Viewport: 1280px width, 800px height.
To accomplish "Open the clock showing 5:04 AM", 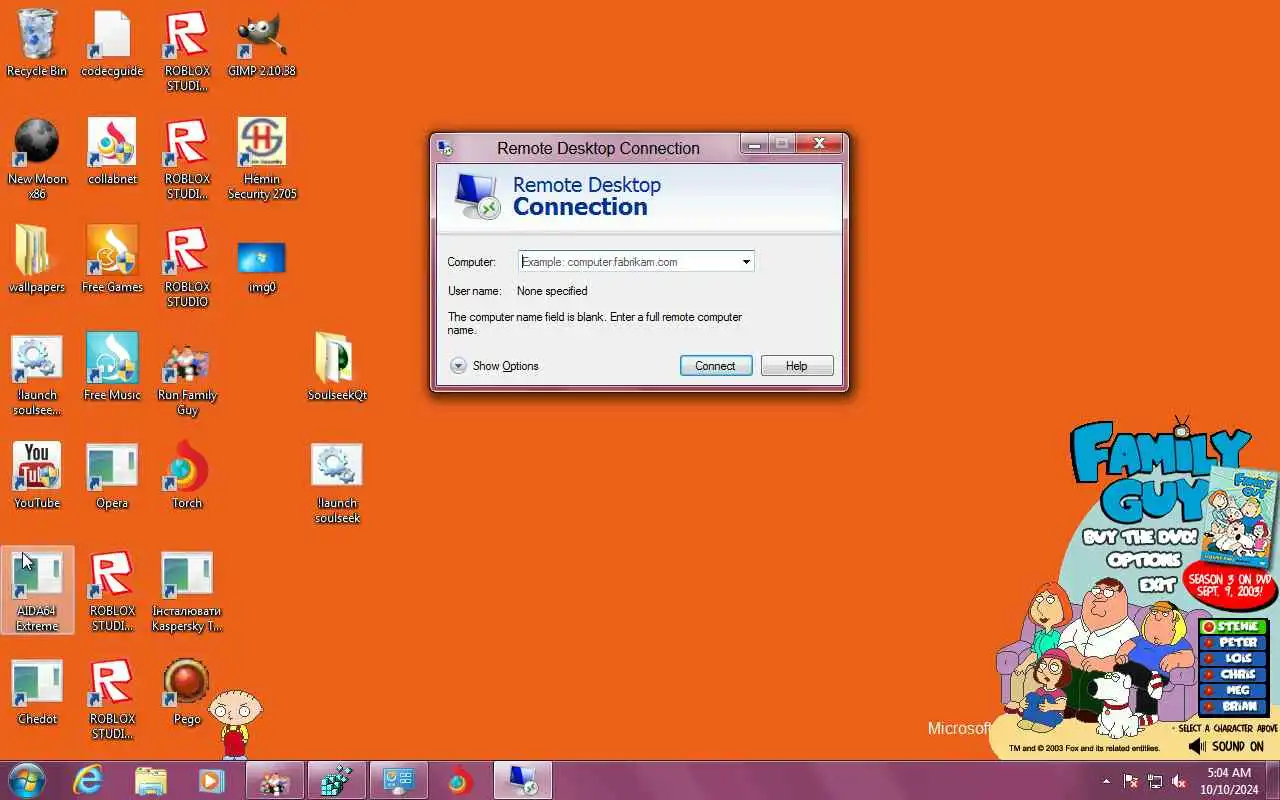I will click(1229, 781).
